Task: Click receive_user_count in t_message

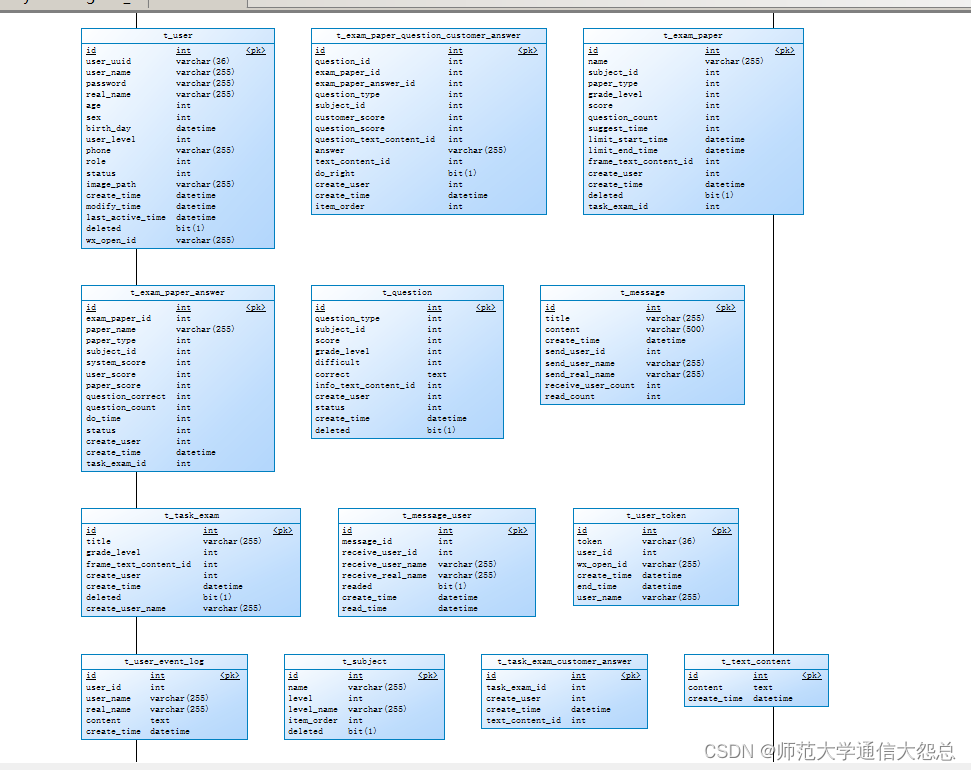Action: point(590,385)
